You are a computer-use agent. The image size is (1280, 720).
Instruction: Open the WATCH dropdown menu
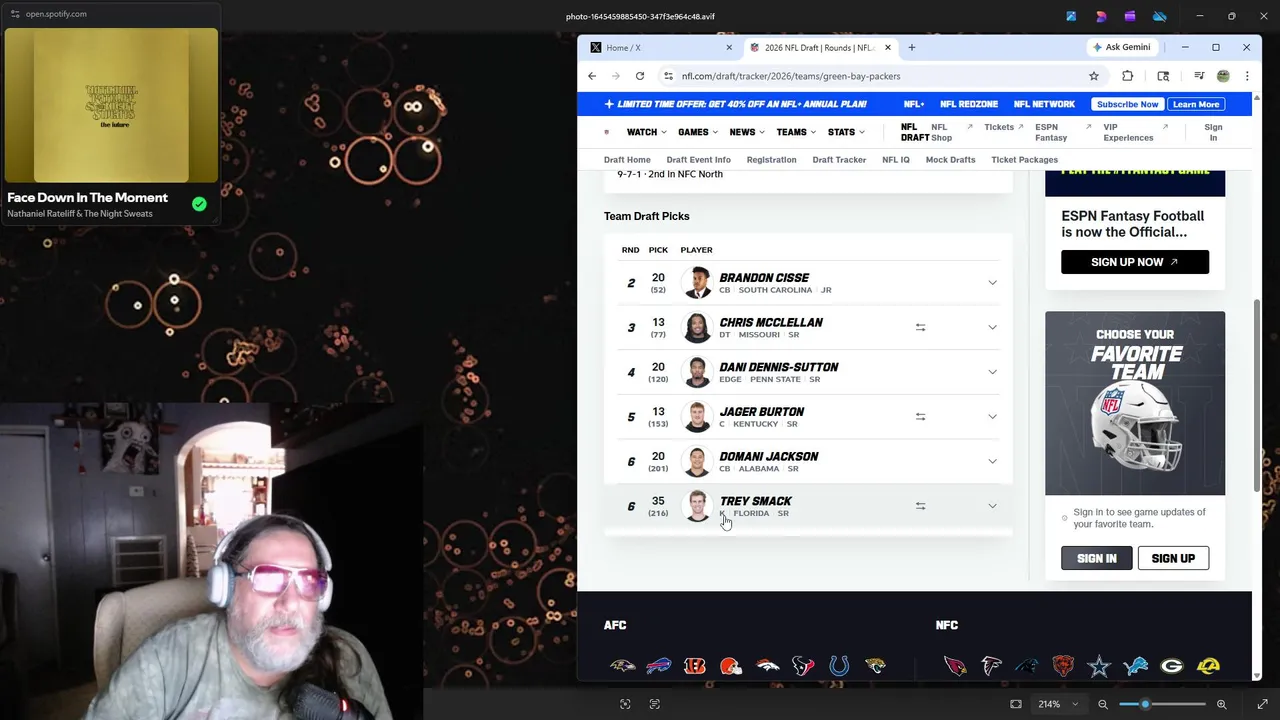[646, 132]
